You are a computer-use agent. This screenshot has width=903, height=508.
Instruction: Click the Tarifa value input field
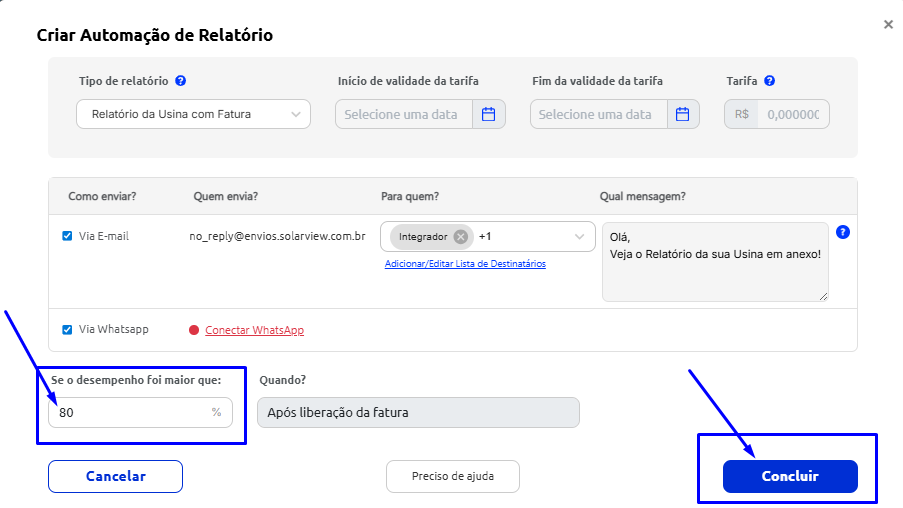pyautogui.click(x=792, y=114)
